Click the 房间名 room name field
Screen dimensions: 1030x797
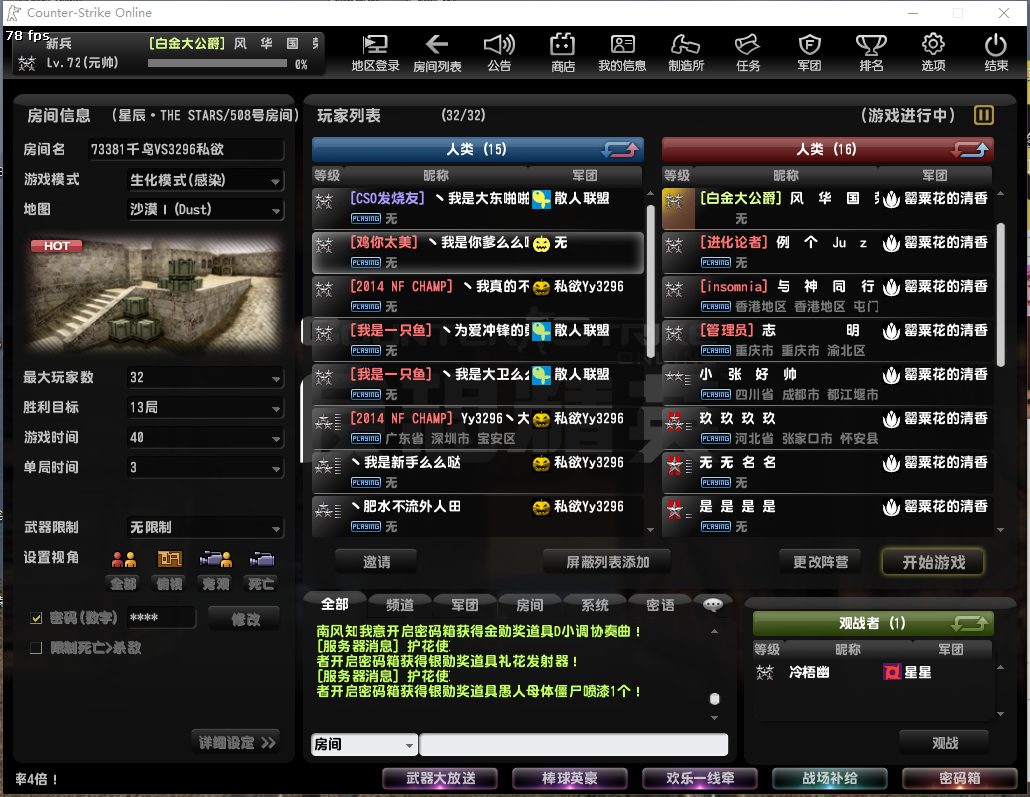[186, 149]
